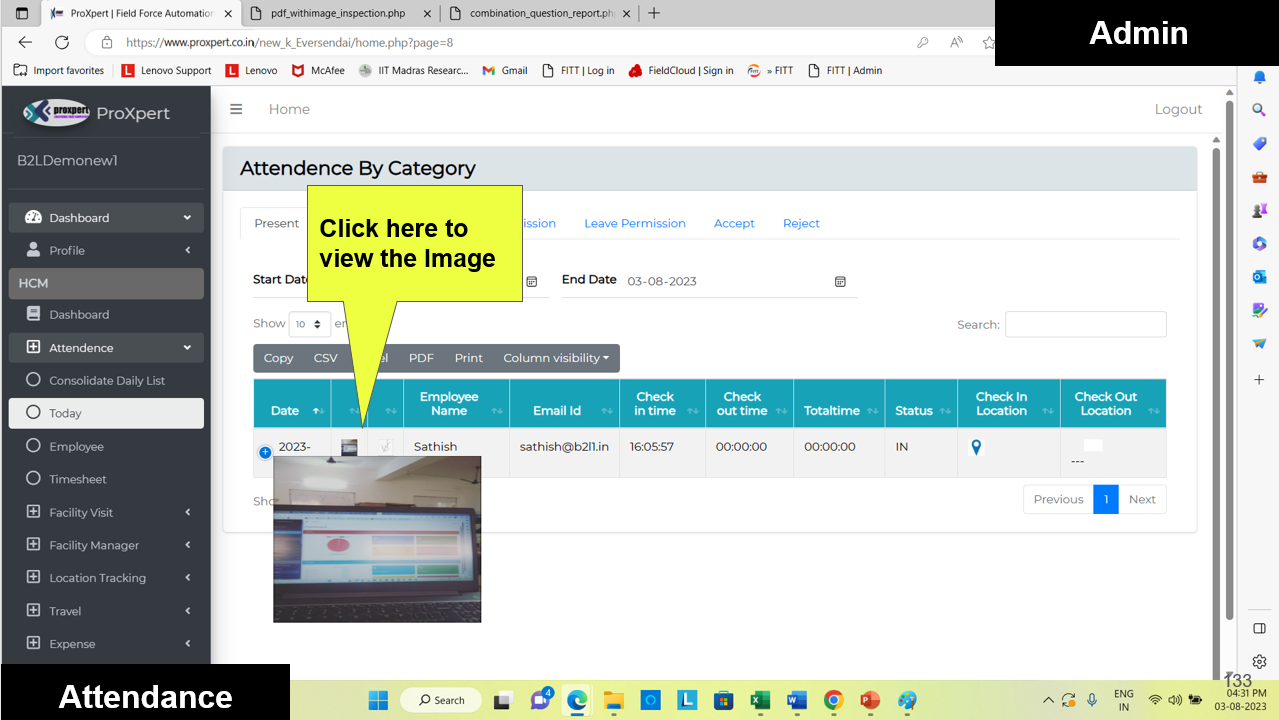This screenshot has height=720, width=1279.
Task: Select the Timesheet sidebar option
Action: (x=77, y=479)
